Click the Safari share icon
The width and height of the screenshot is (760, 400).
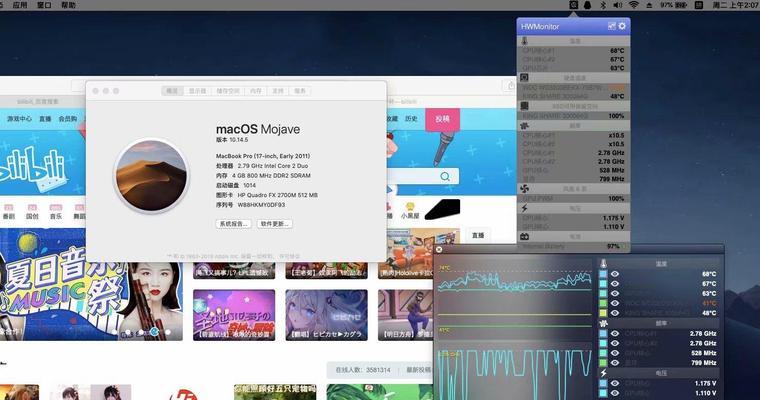[511, 86]
